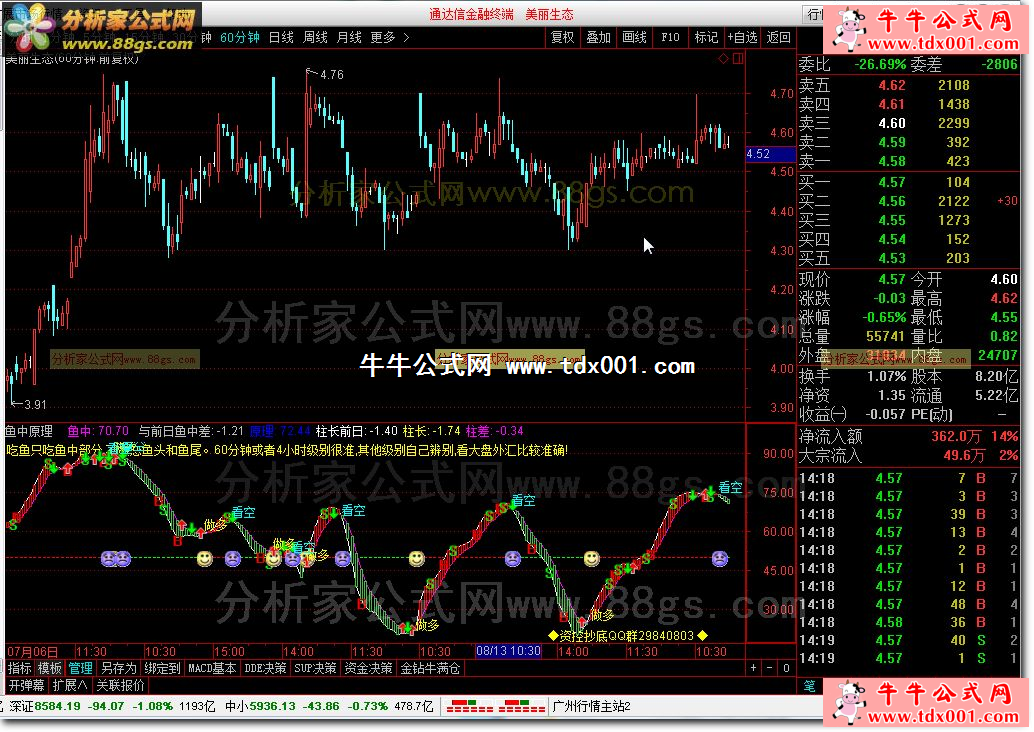Select the MACD基本 indicator tab
The height and width of the screenshot is (732, 1034).
(x=212, y=668)
